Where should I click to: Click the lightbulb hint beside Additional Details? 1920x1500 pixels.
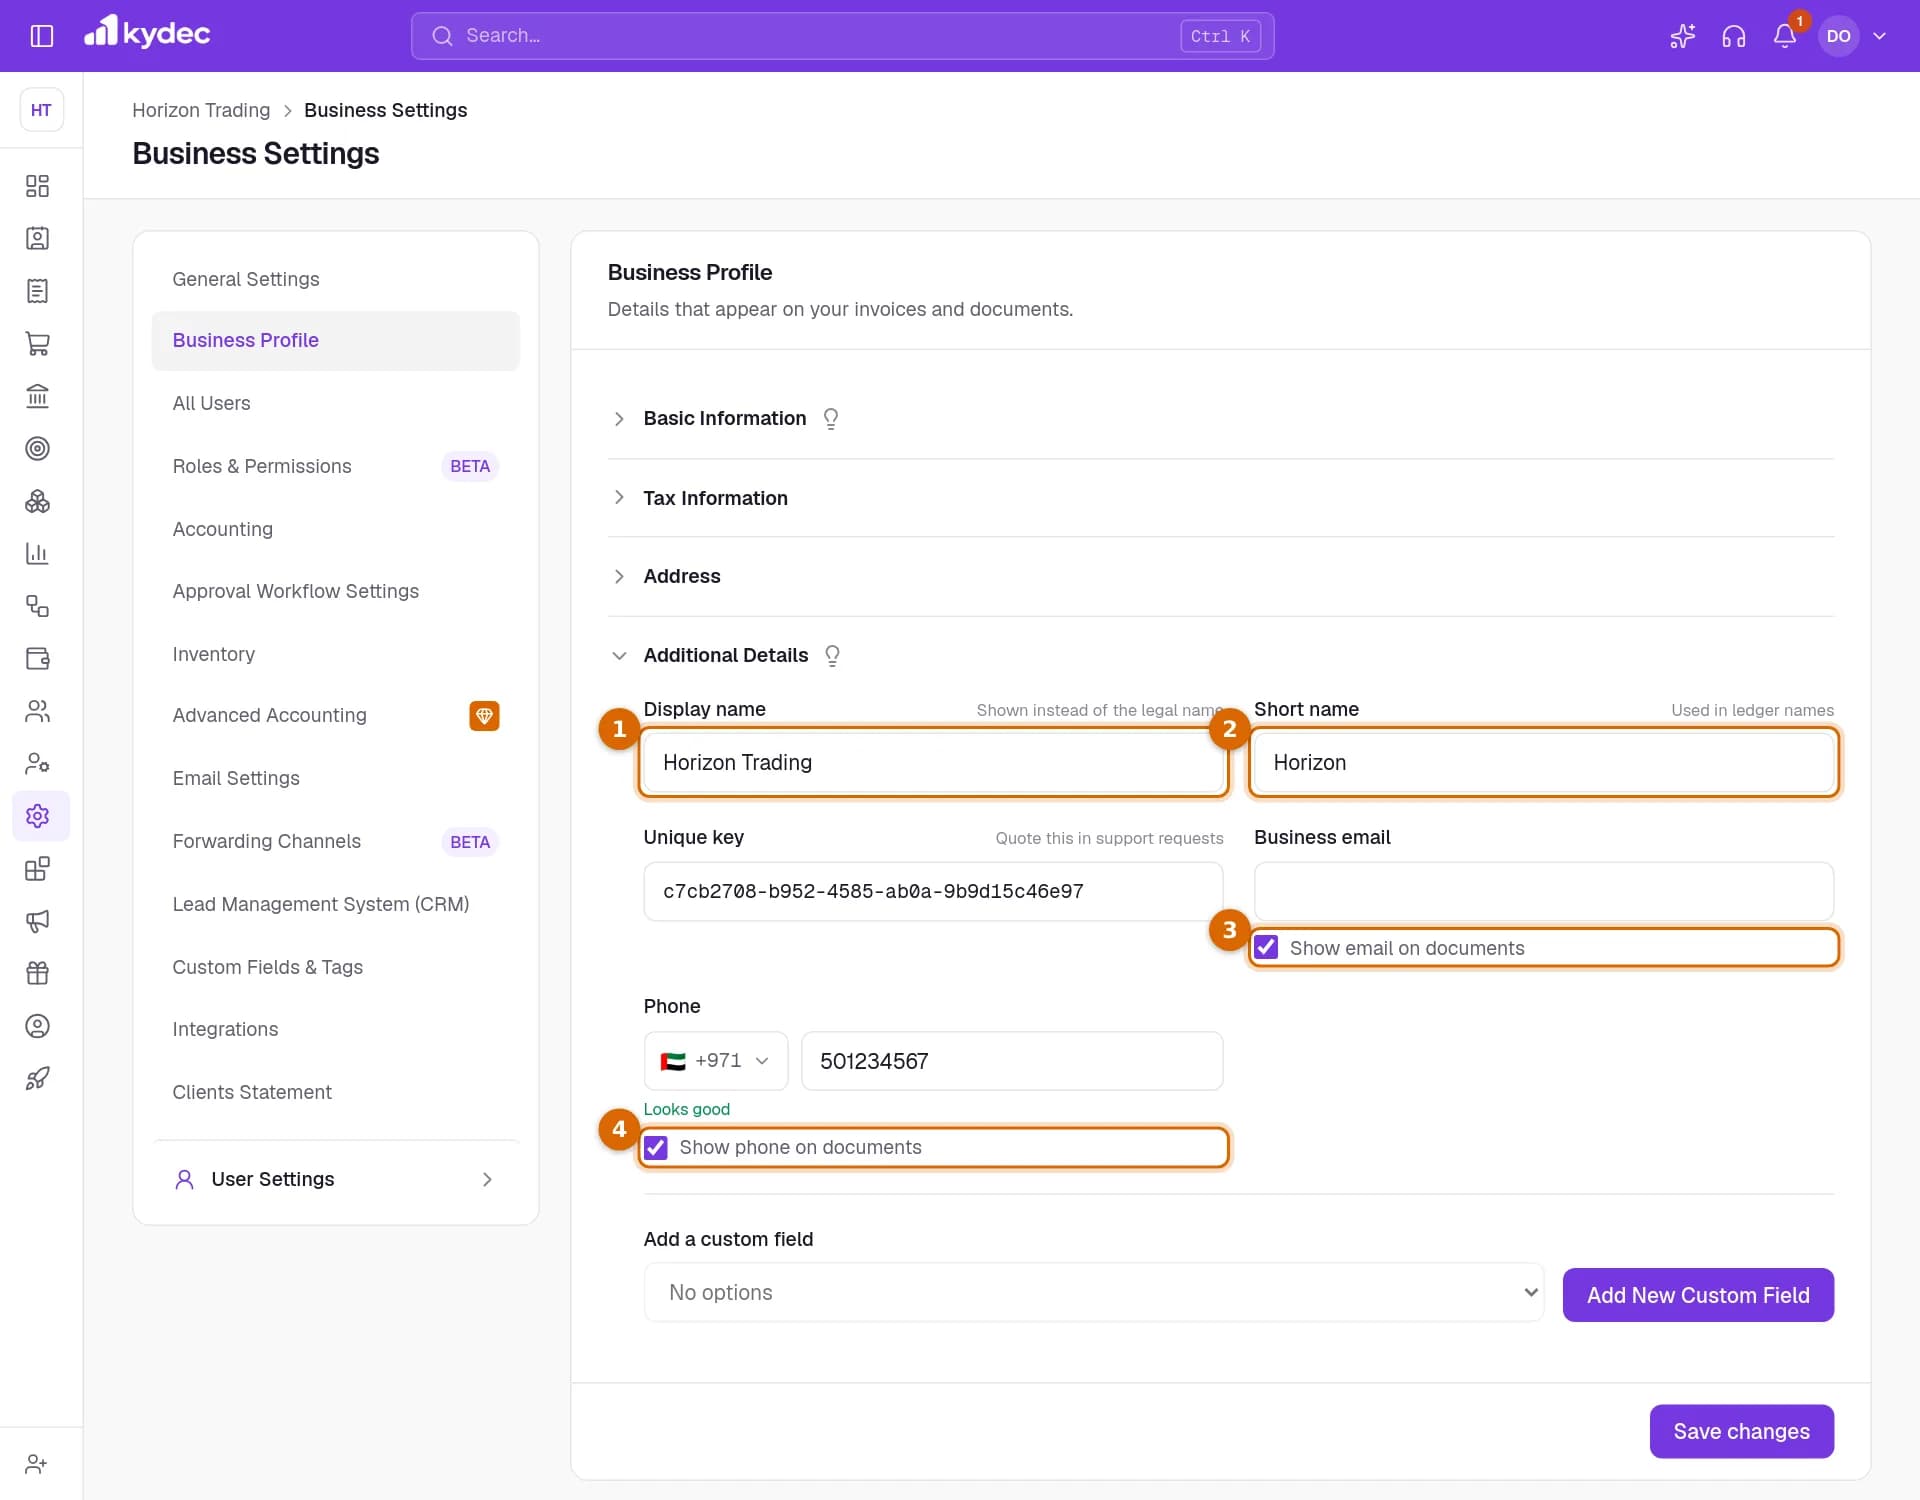[x=832, y=656]
